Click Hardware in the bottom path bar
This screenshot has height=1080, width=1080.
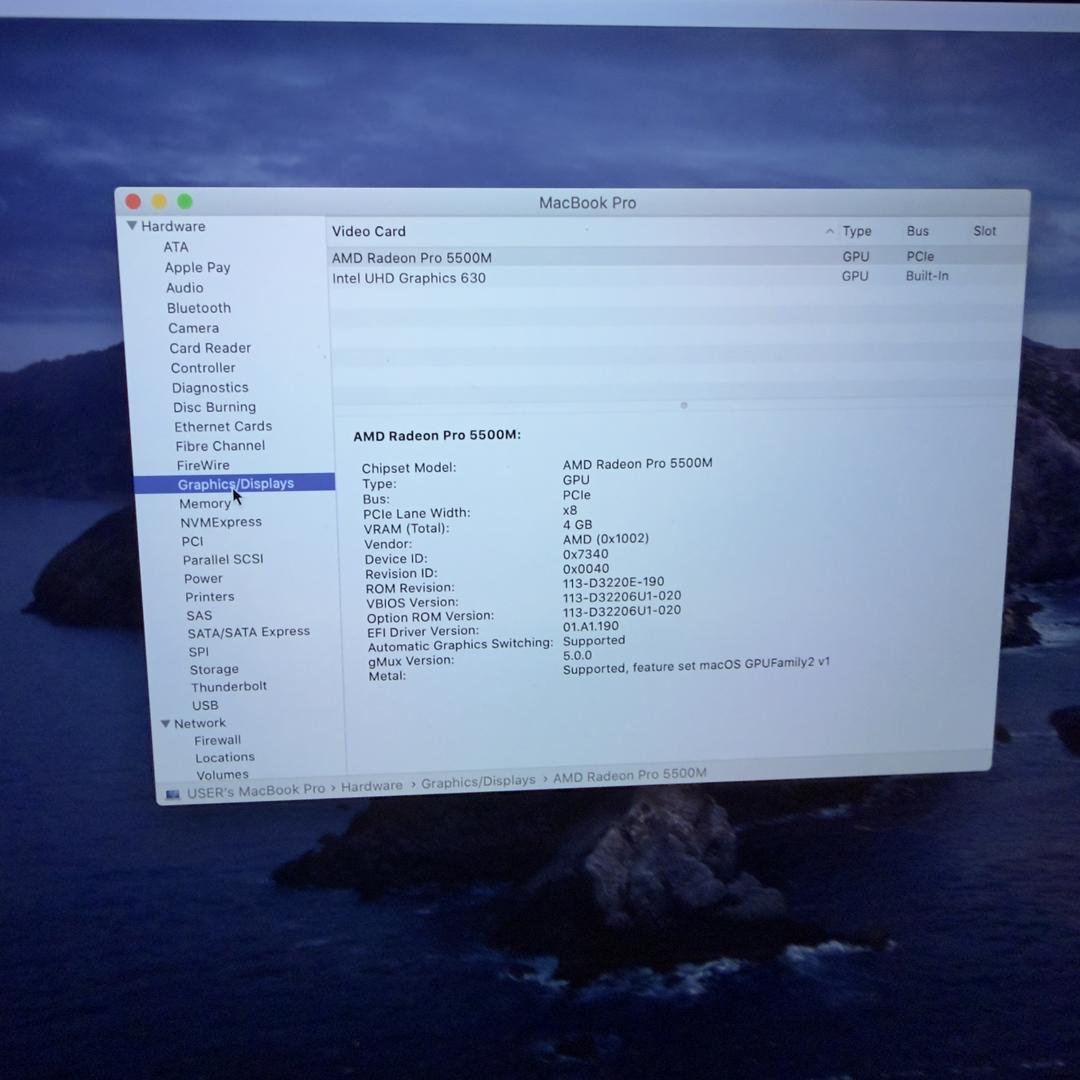tap(371, 786)
